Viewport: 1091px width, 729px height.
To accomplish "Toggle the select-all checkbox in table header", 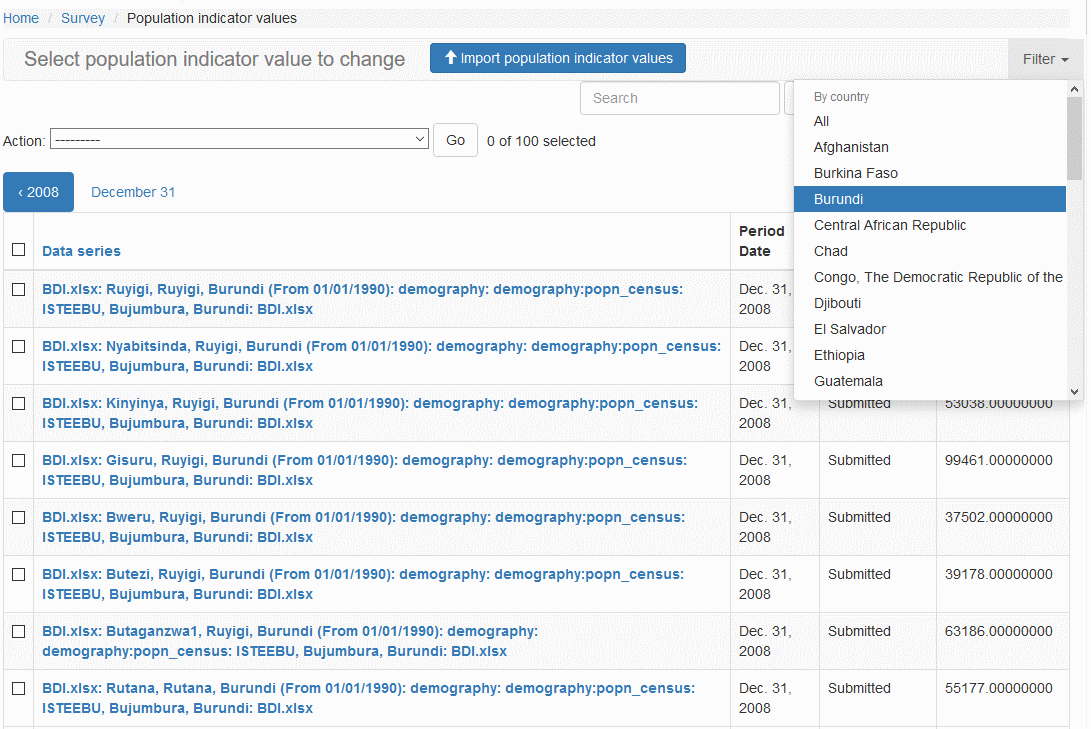I will pos(18,250).
